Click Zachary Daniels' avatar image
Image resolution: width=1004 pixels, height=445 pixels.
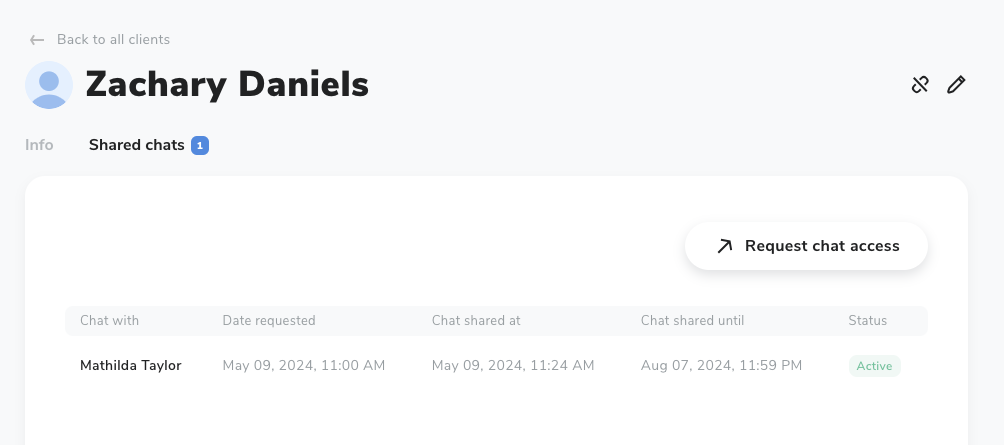tap(49, 85)
